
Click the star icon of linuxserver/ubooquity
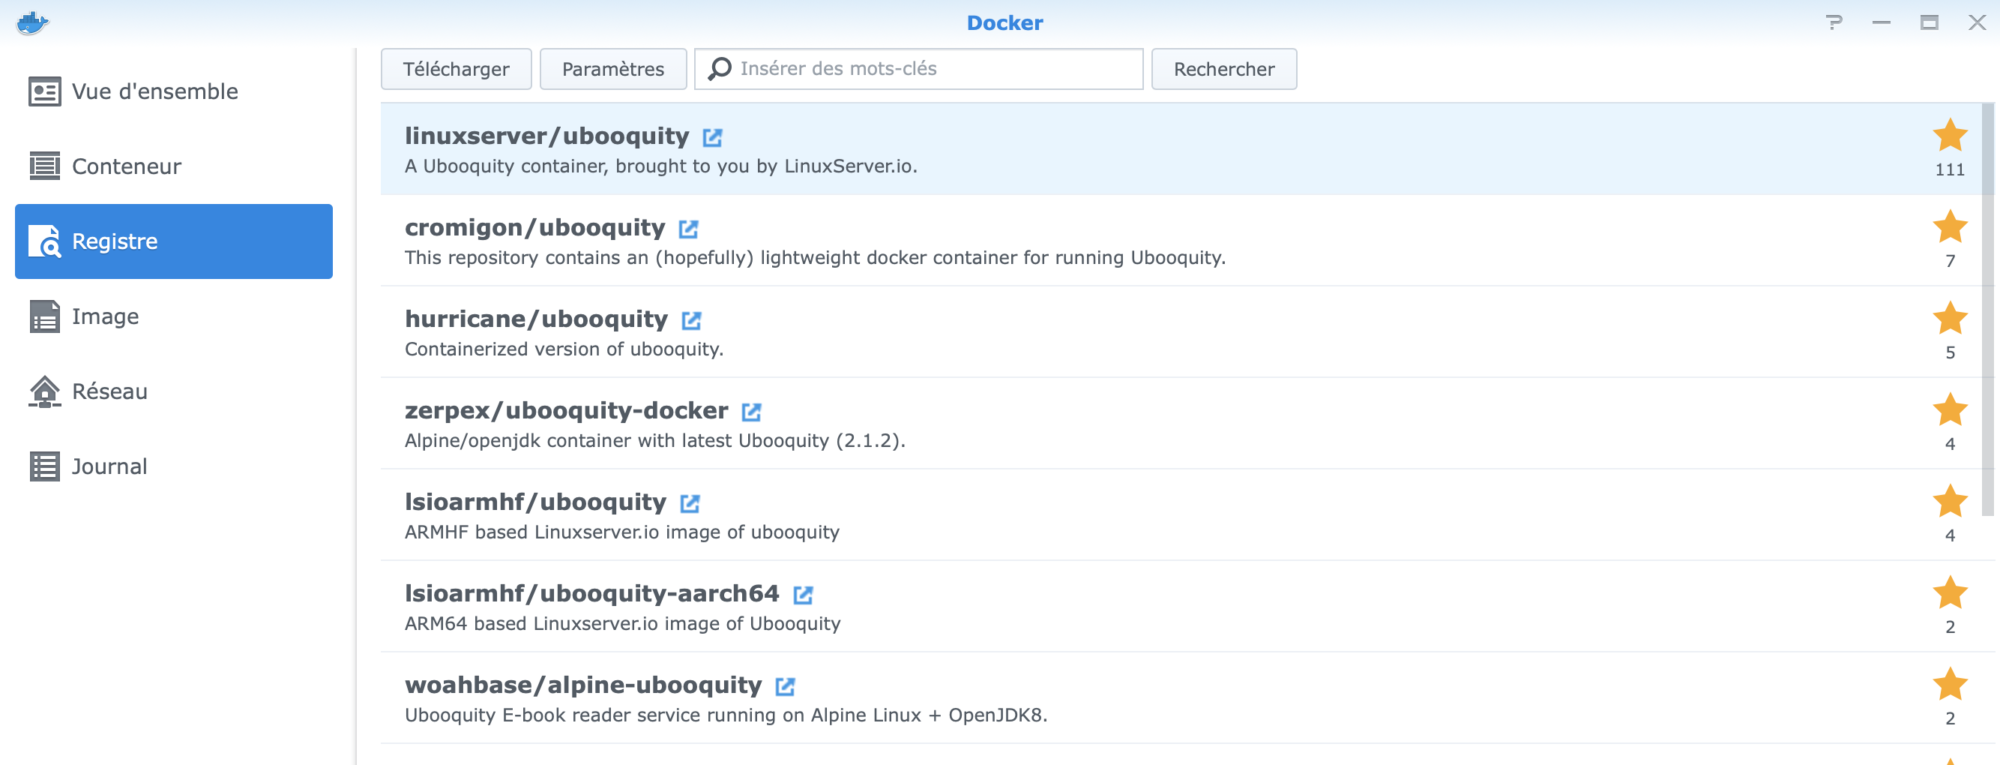1950,135
